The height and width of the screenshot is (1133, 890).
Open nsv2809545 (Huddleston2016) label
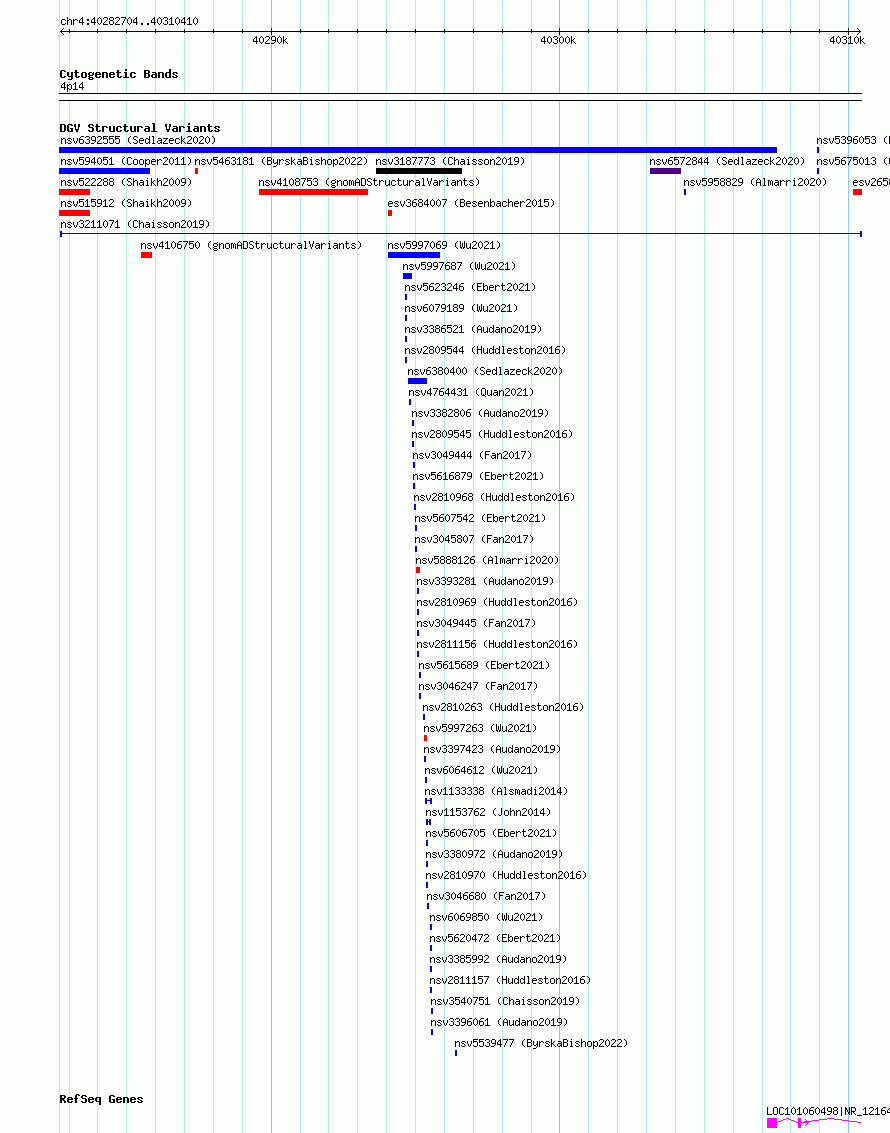493,434
